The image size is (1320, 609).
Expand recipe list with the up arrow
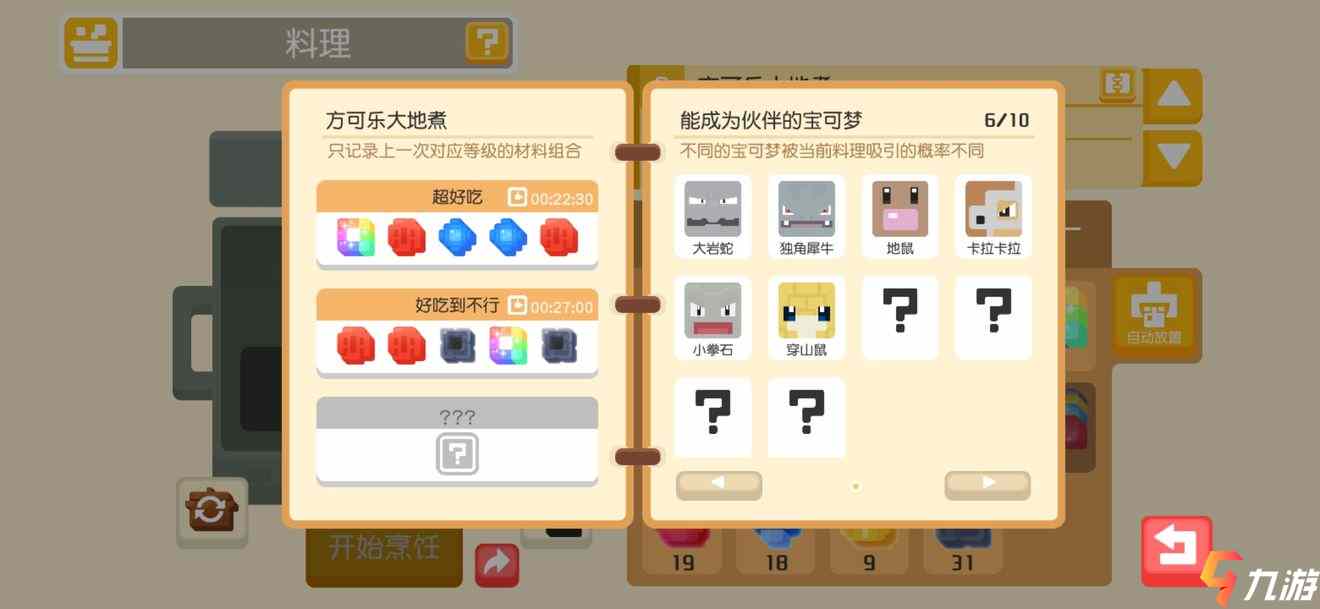tap(1172, 96)
